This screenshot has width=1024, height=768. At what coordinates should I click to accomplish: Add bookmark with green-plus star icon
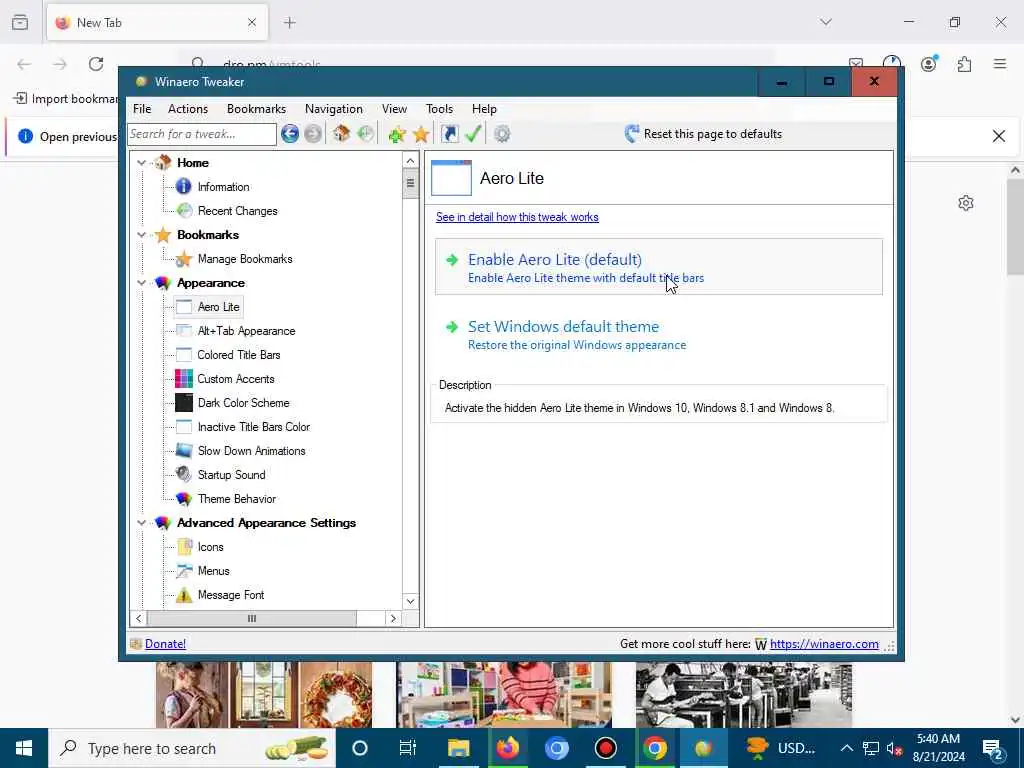pyautogui.click(x=396, y=135)
